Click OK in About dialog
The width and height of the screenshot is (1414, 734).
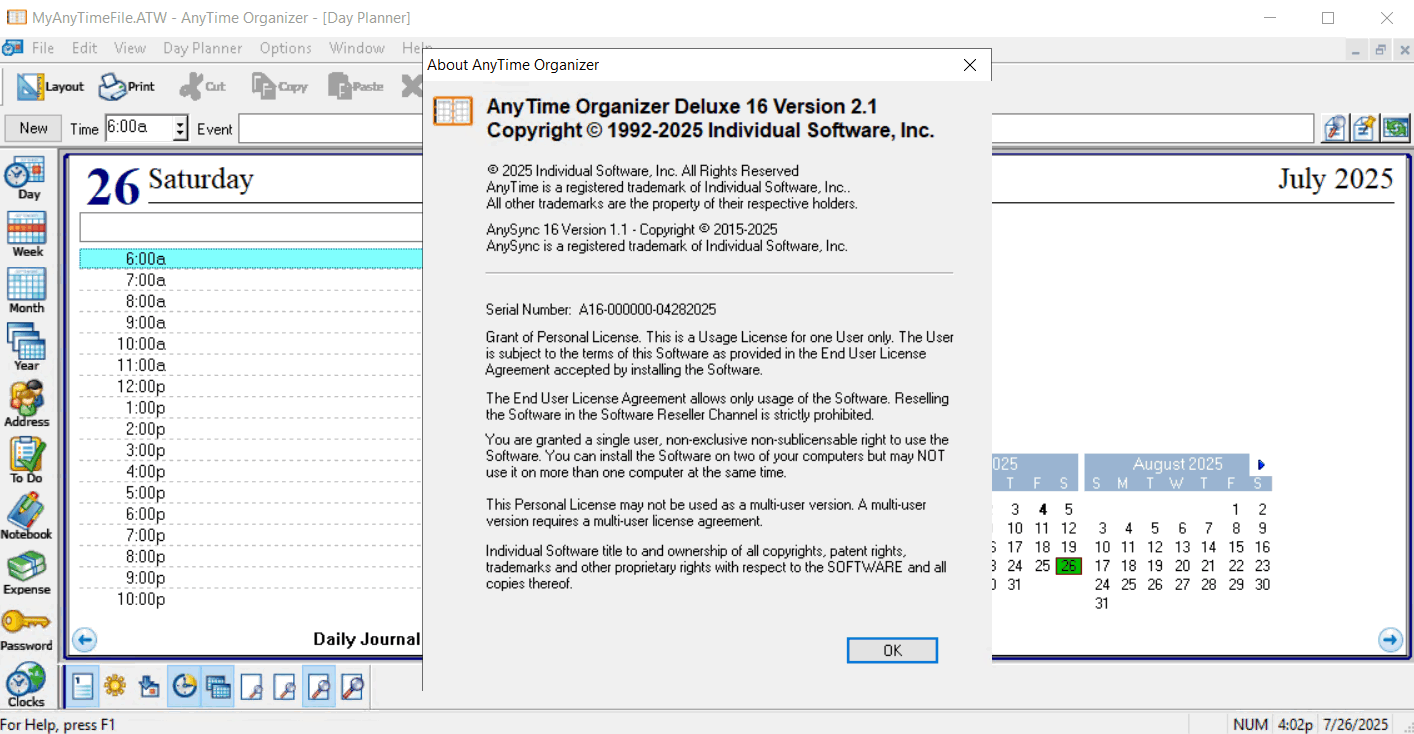coord(892,650)
